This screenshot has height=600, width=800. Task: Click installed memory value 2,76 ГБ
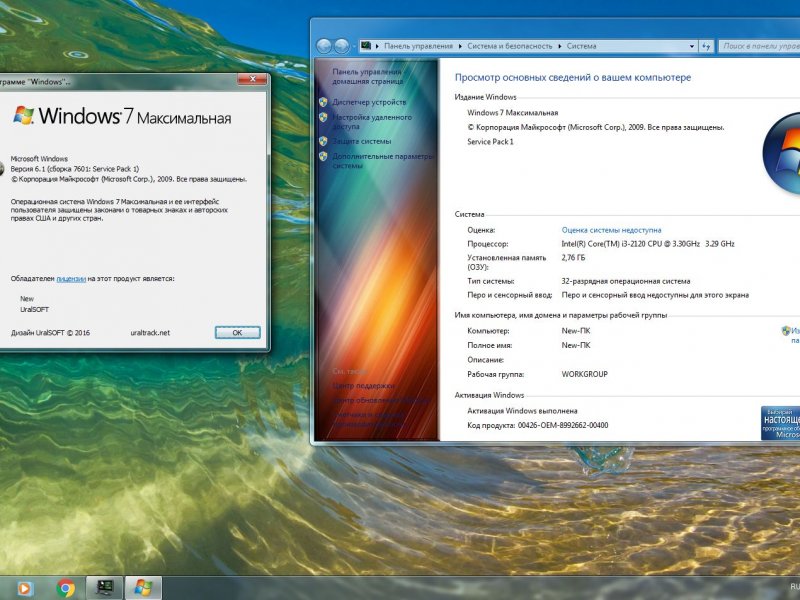pyautogui.click(x=573, y=258)
